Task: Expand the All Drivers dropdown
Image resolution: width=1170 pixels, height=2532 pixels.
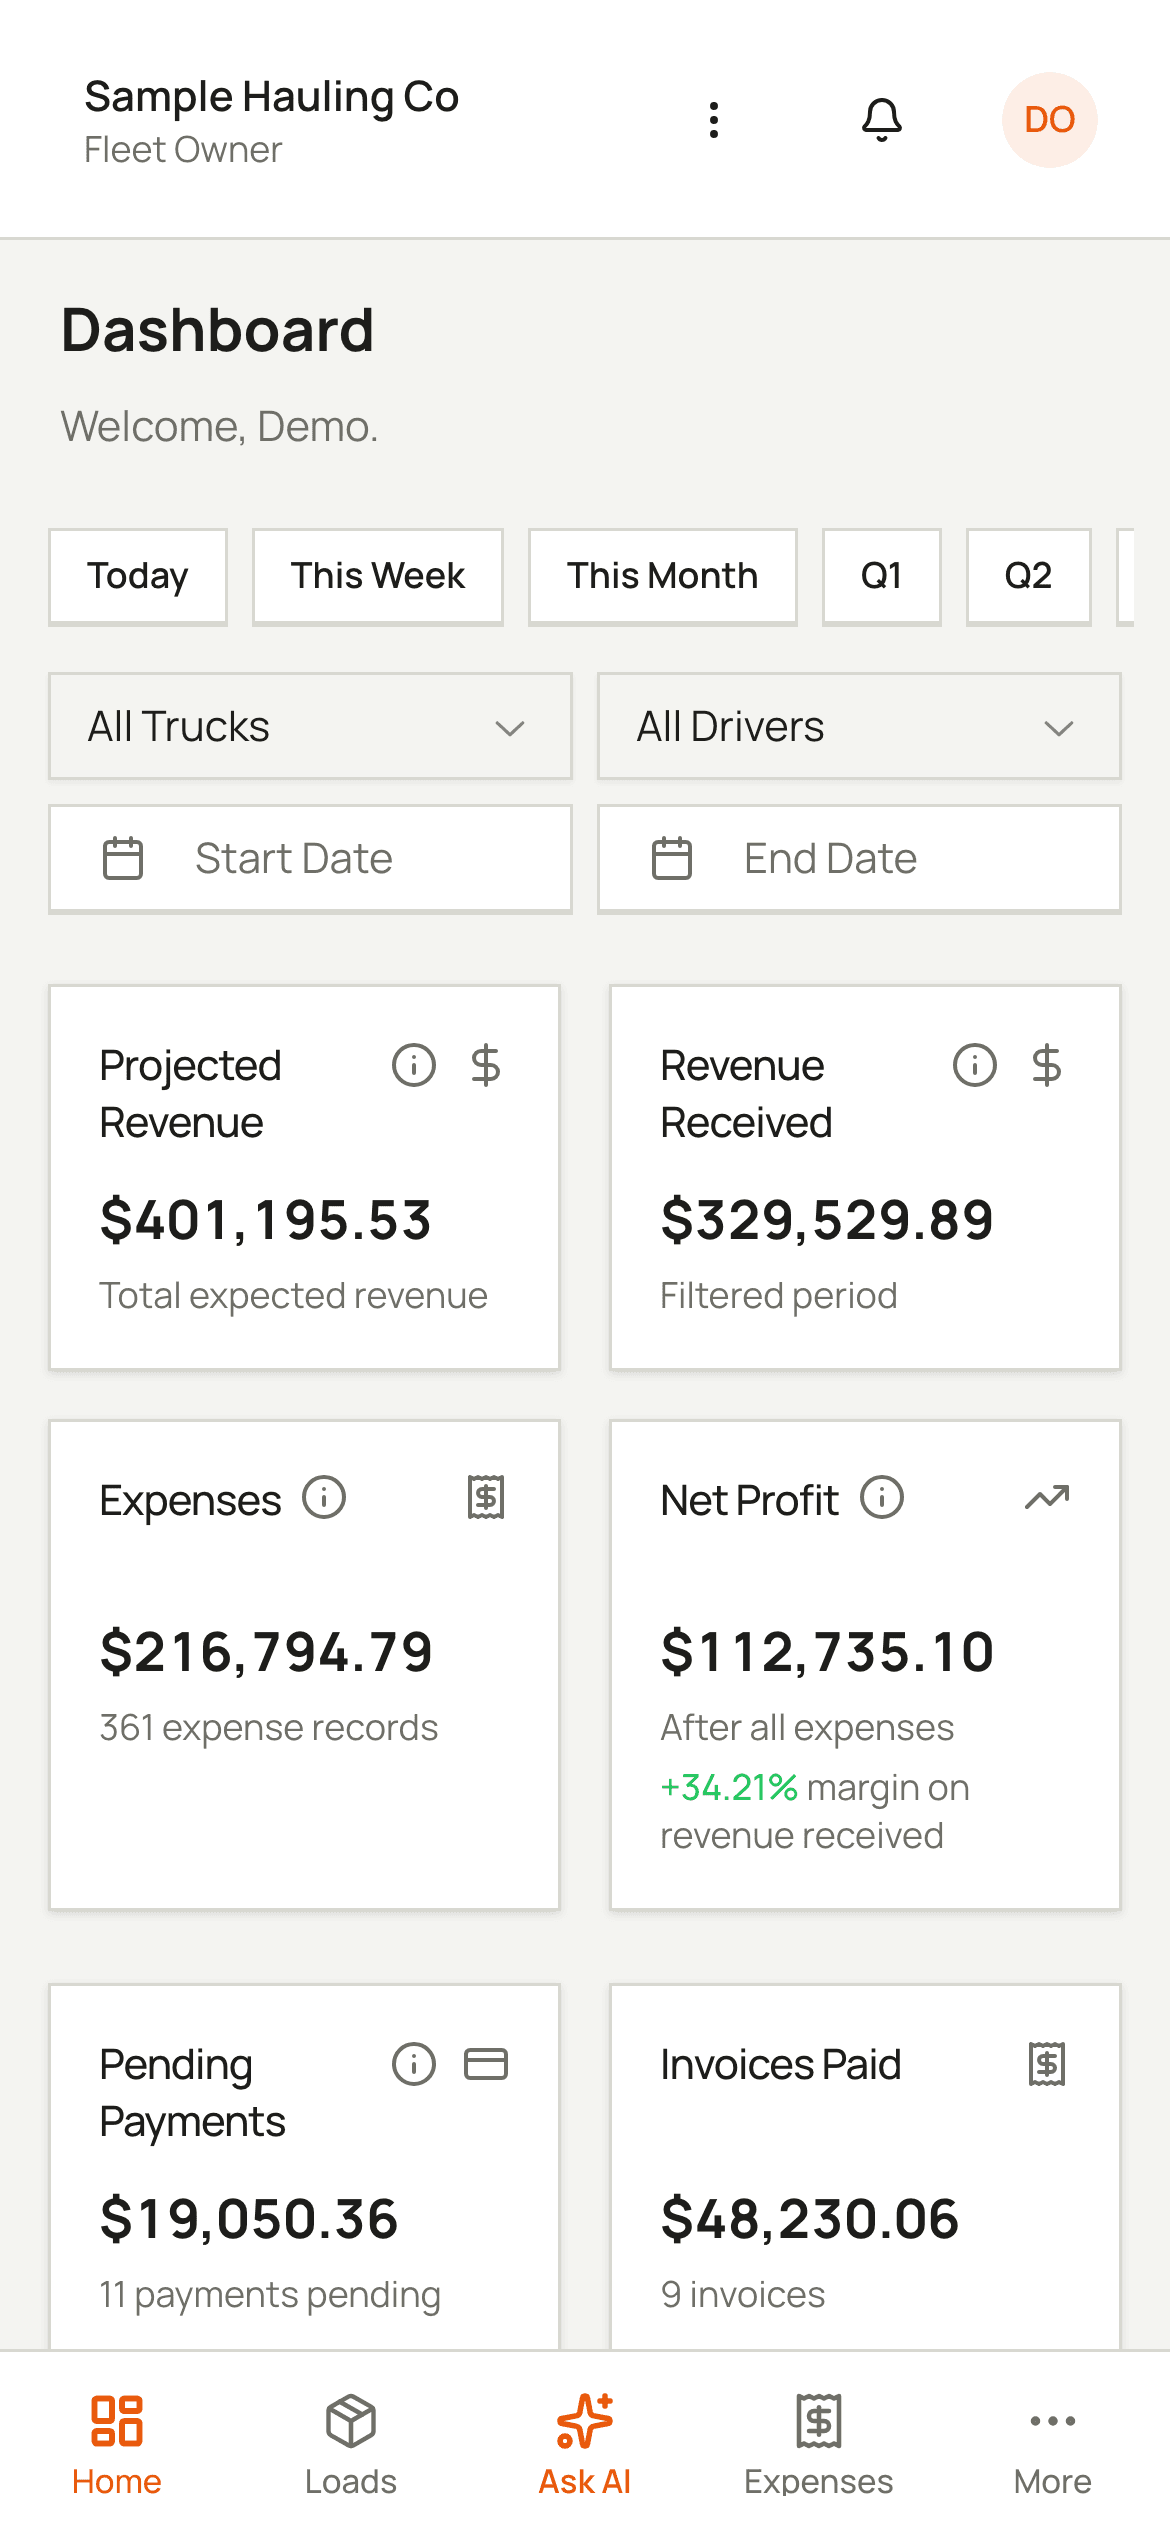Action: 859,727
